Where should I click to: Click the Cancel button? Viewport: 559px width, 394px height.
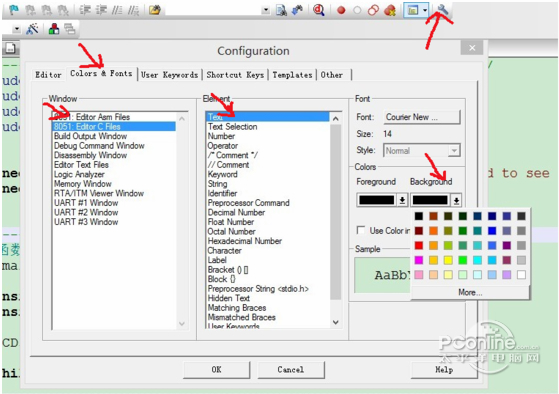[291, 369]
